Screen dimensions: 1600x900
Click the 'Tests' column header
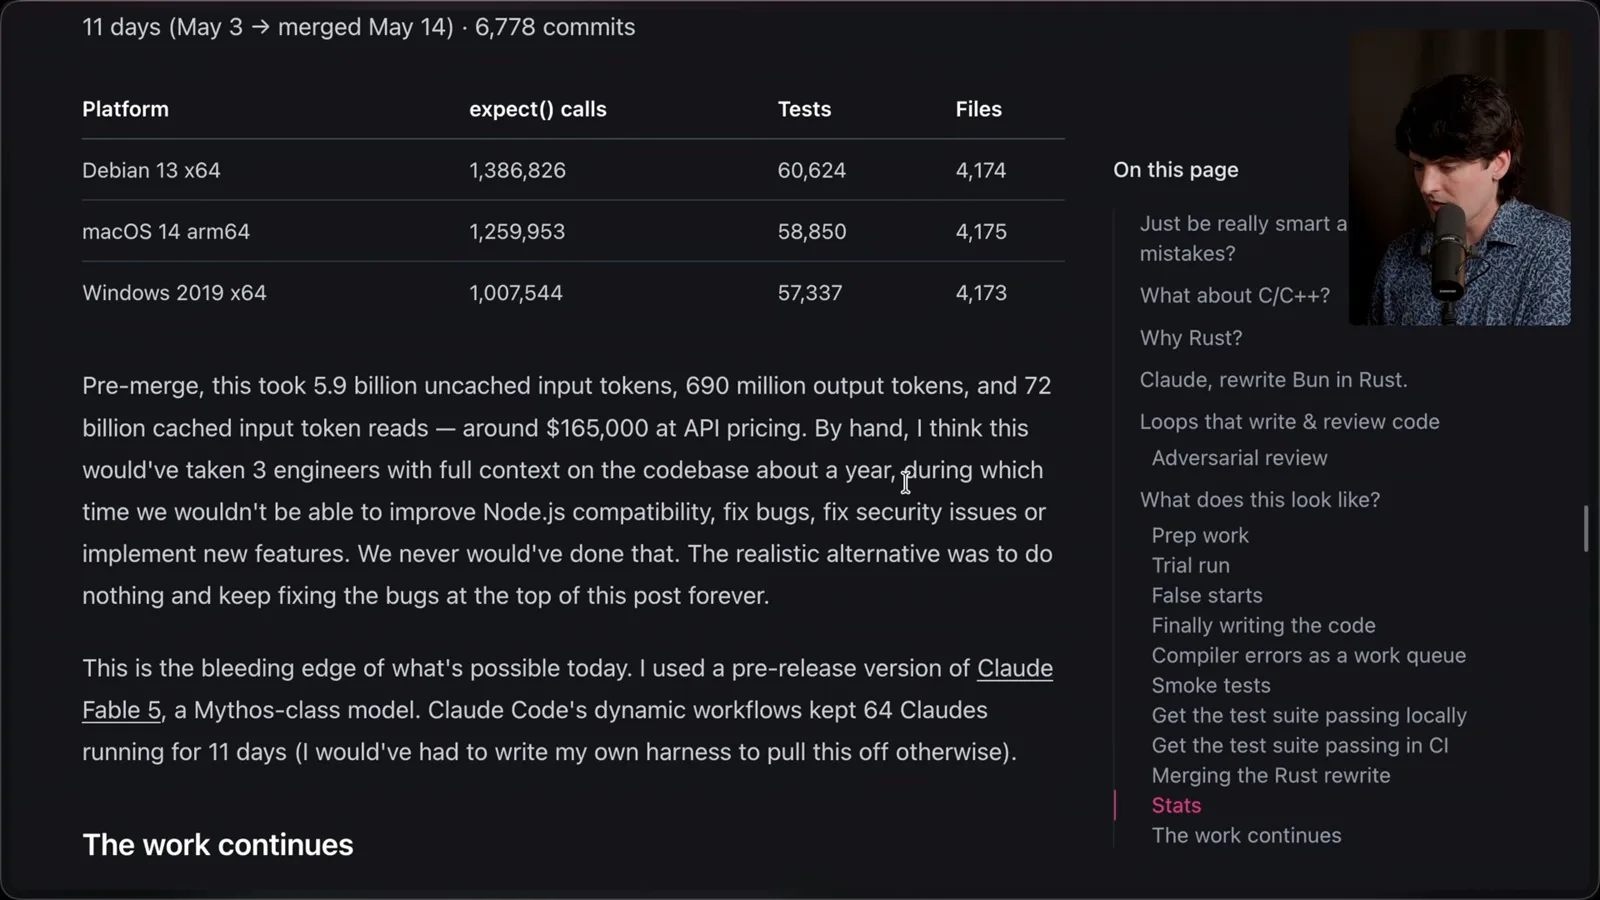pyautogui.click(x=805, y=109)
